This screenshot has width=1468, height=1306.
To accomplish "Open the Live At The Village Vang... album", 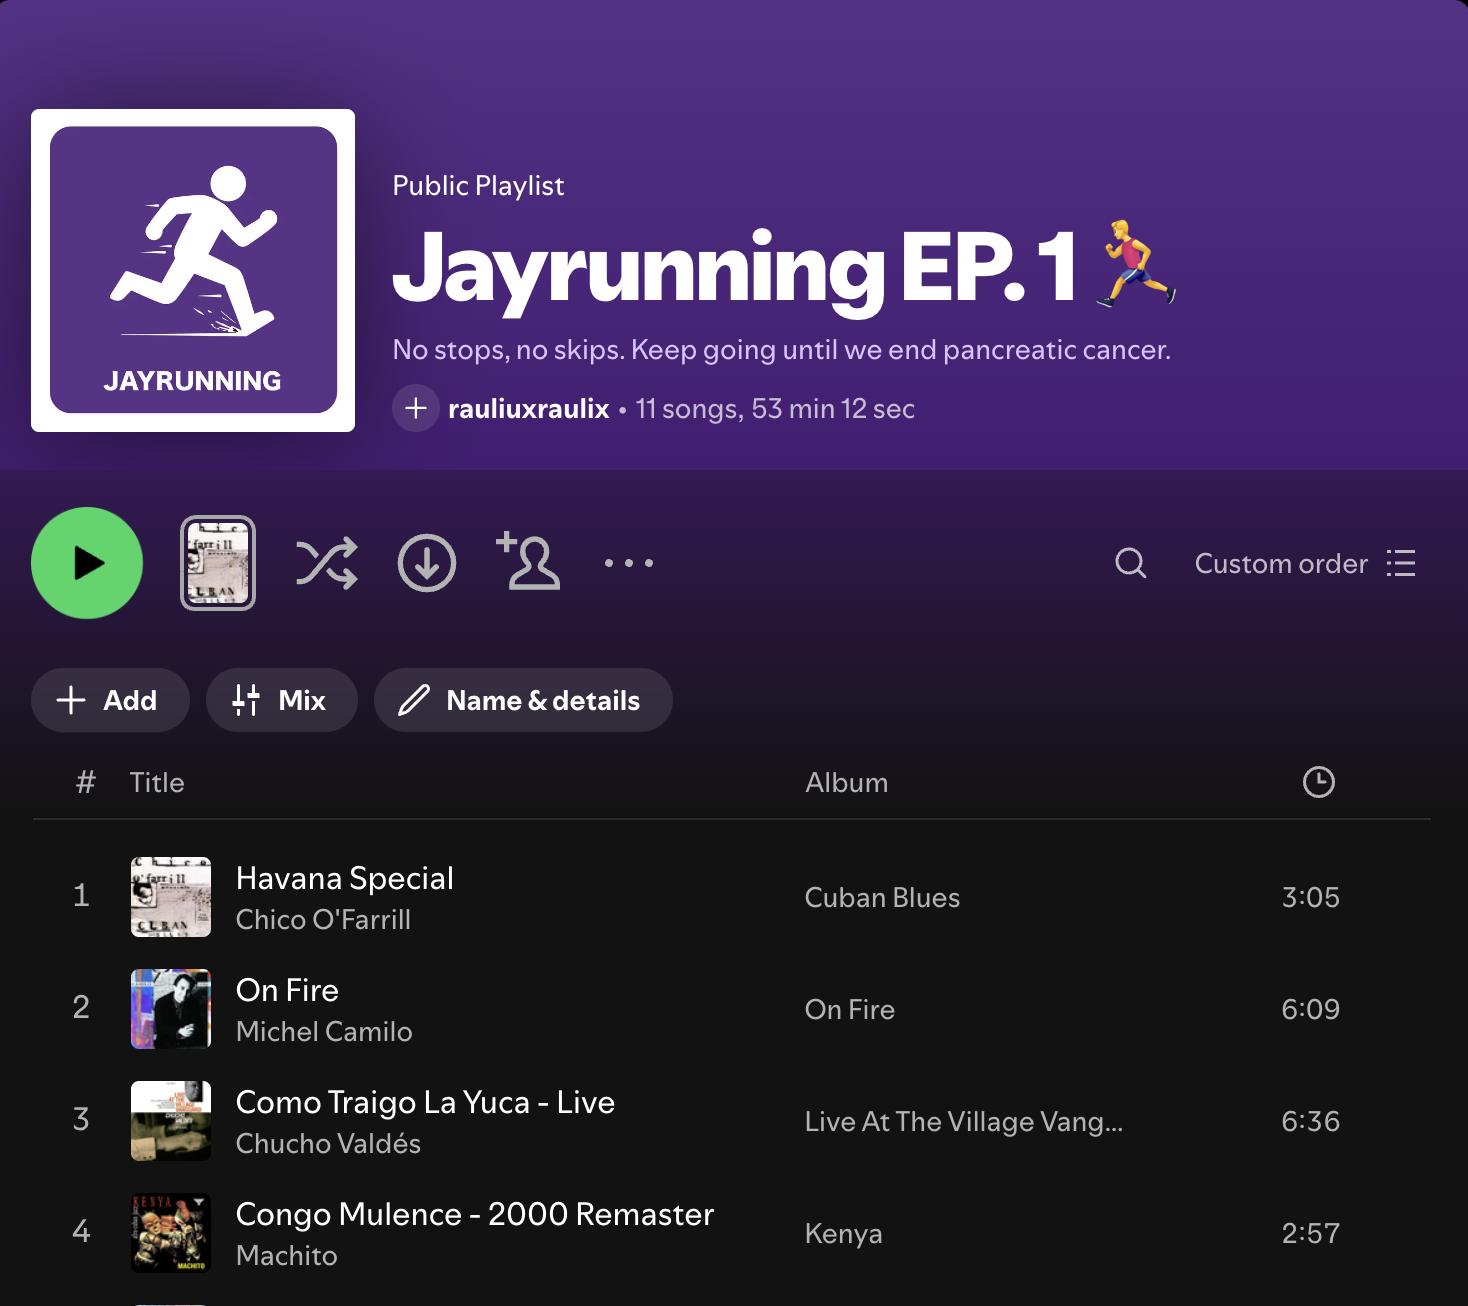I will click(x=964, y=1121).
